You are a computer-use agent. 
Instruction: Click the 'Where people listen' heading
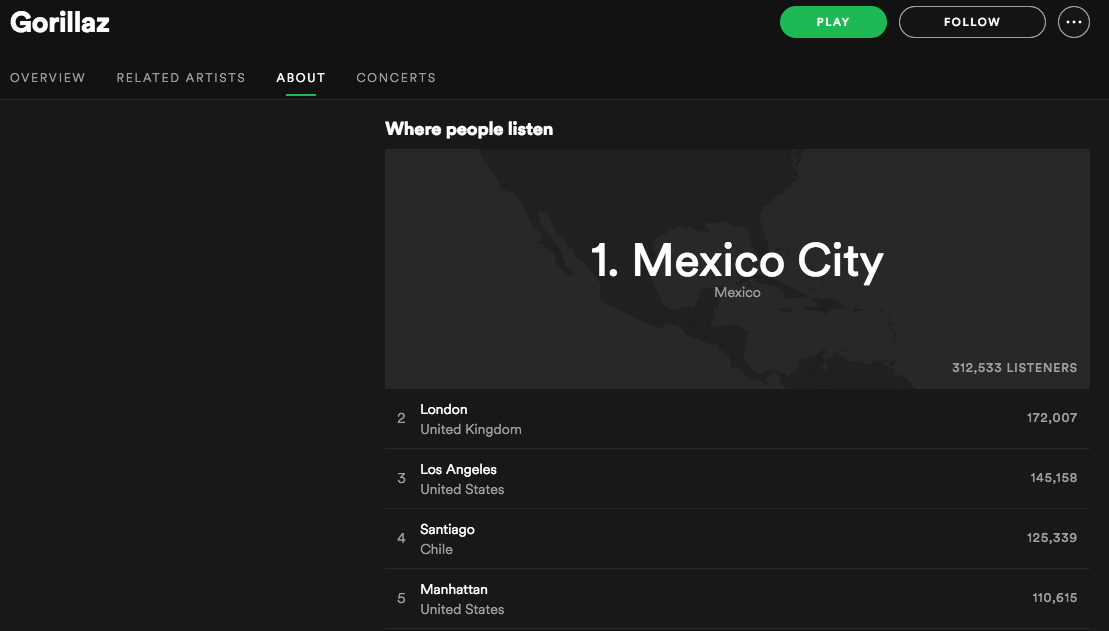(469, 129)
